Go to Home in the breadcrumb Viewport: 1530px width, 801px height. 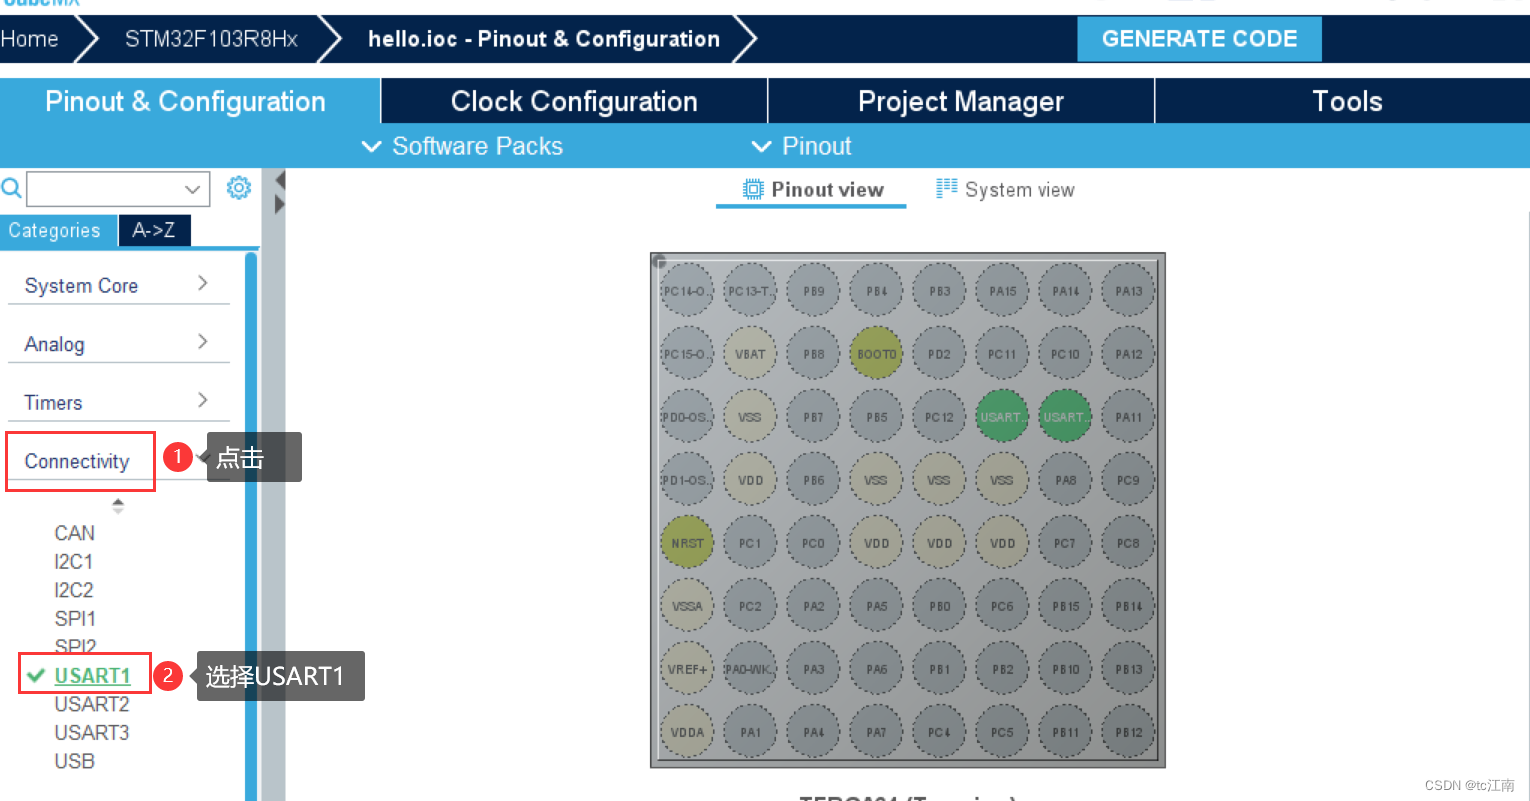pos(30,39)
